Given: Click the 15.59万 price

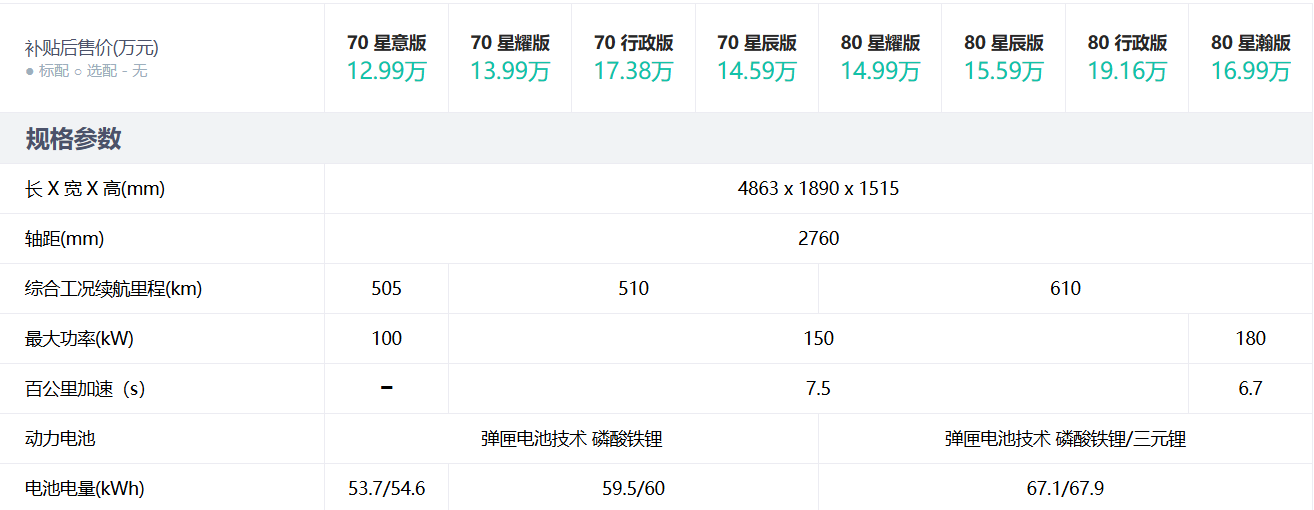Looking at the screenshot, I should click(1004, 71).
